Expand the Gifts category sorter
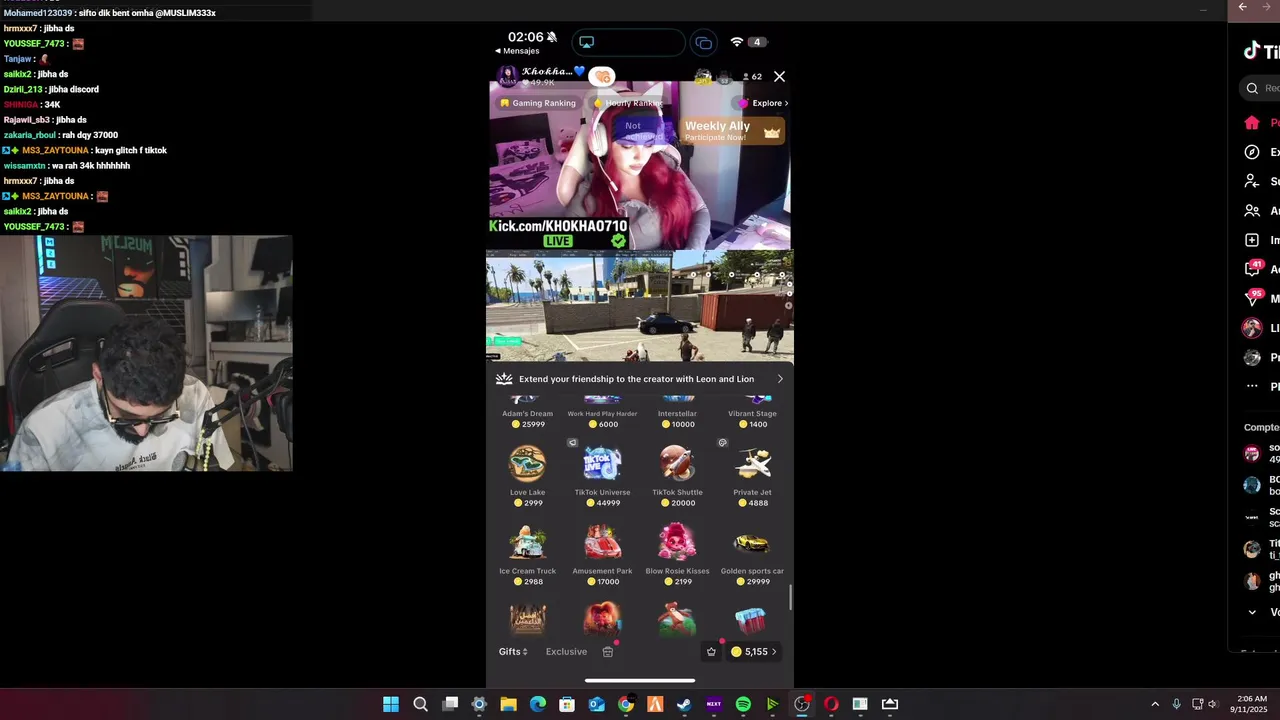This screenshot has width=1280, height=720. click(x=513, y=652)
